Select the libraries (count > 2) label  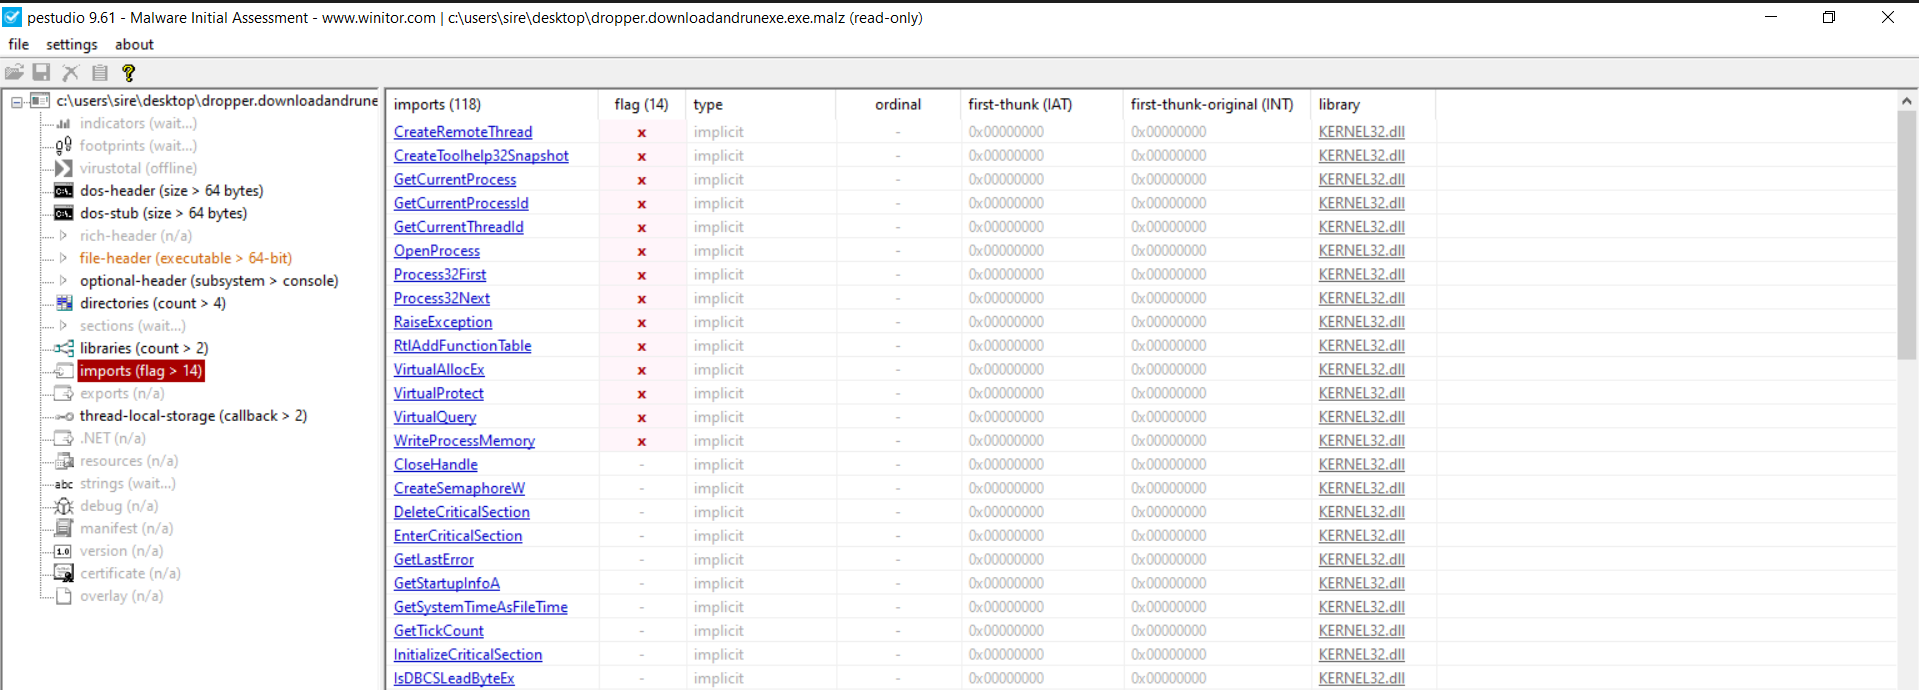tap(144, 348)
